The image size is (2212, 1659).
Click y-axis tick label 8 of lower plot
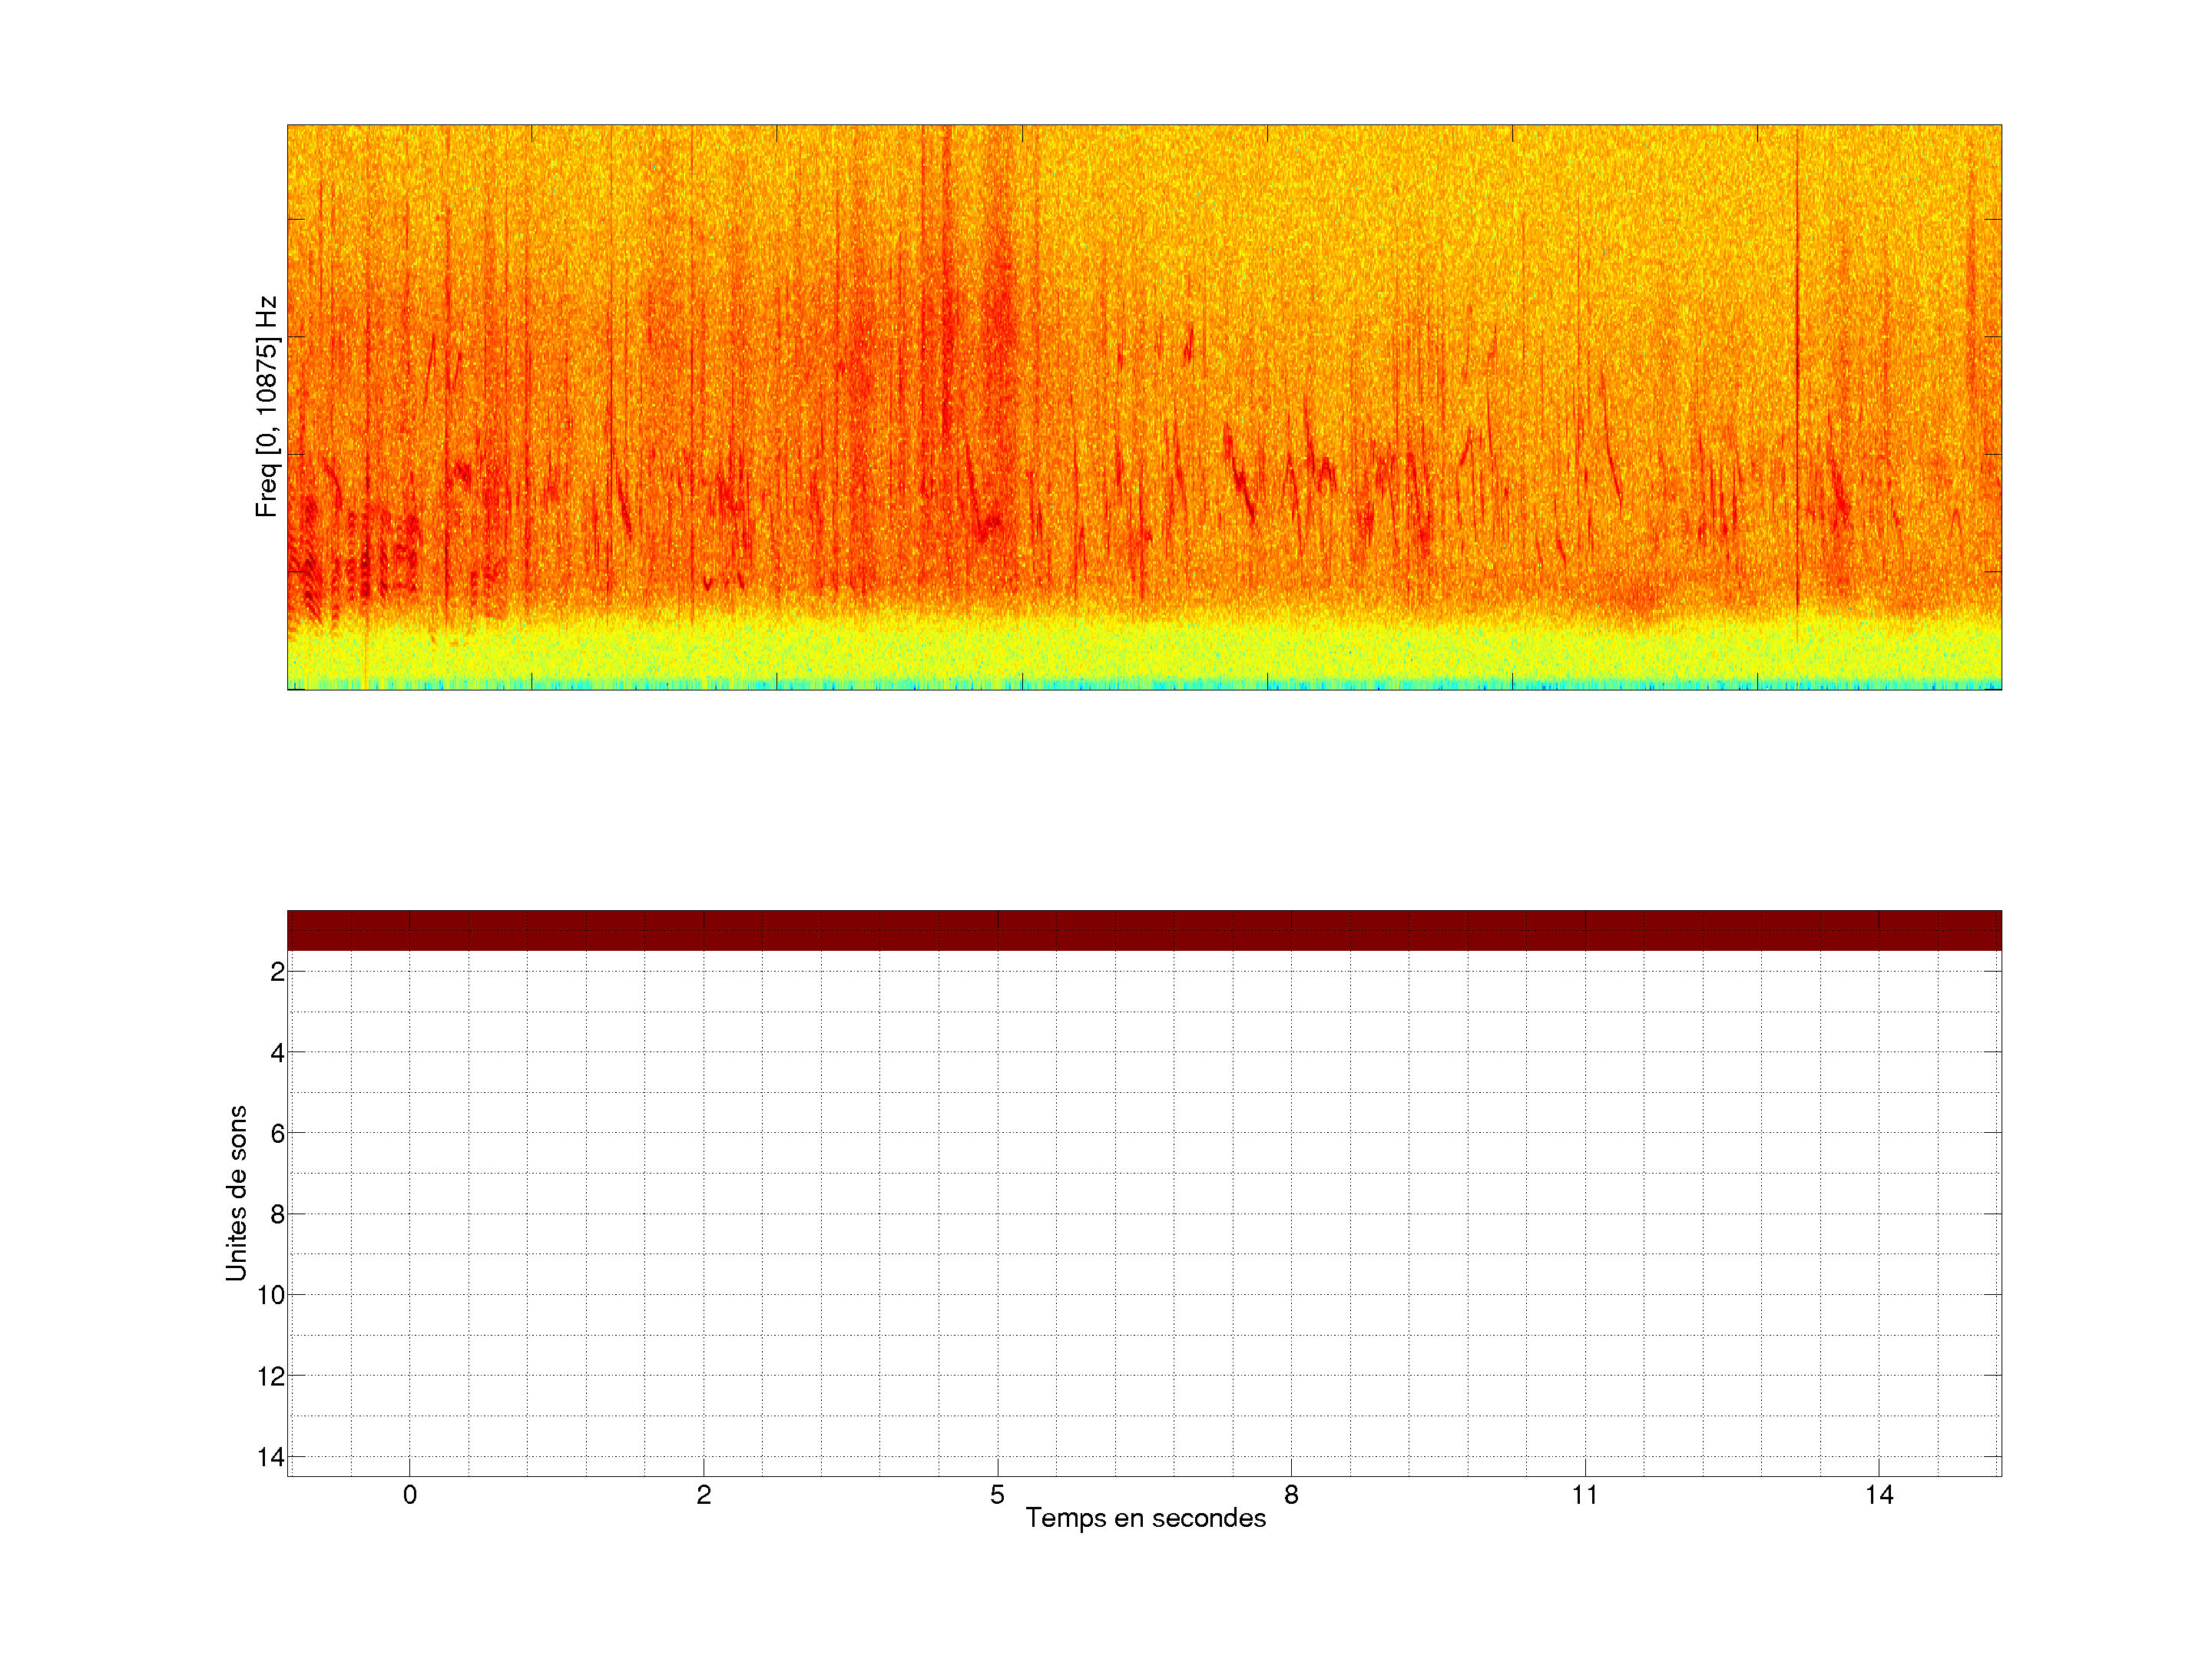click(x=277, y=1214)
